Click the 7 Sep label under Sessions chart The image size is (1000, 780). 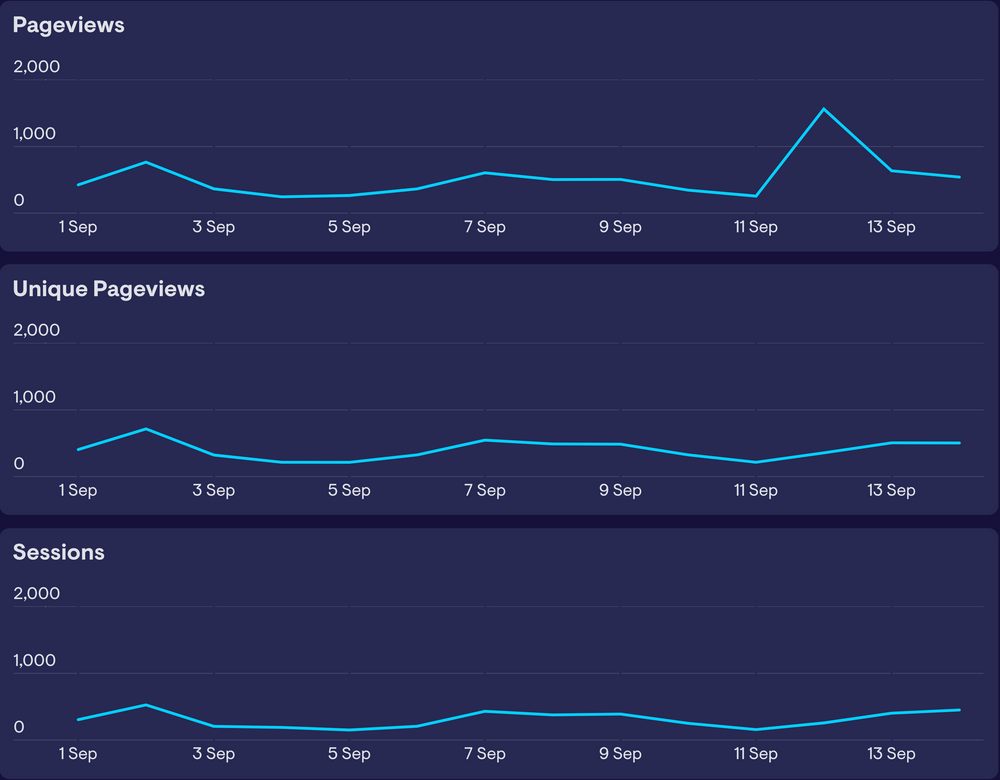tap(484, 754)
